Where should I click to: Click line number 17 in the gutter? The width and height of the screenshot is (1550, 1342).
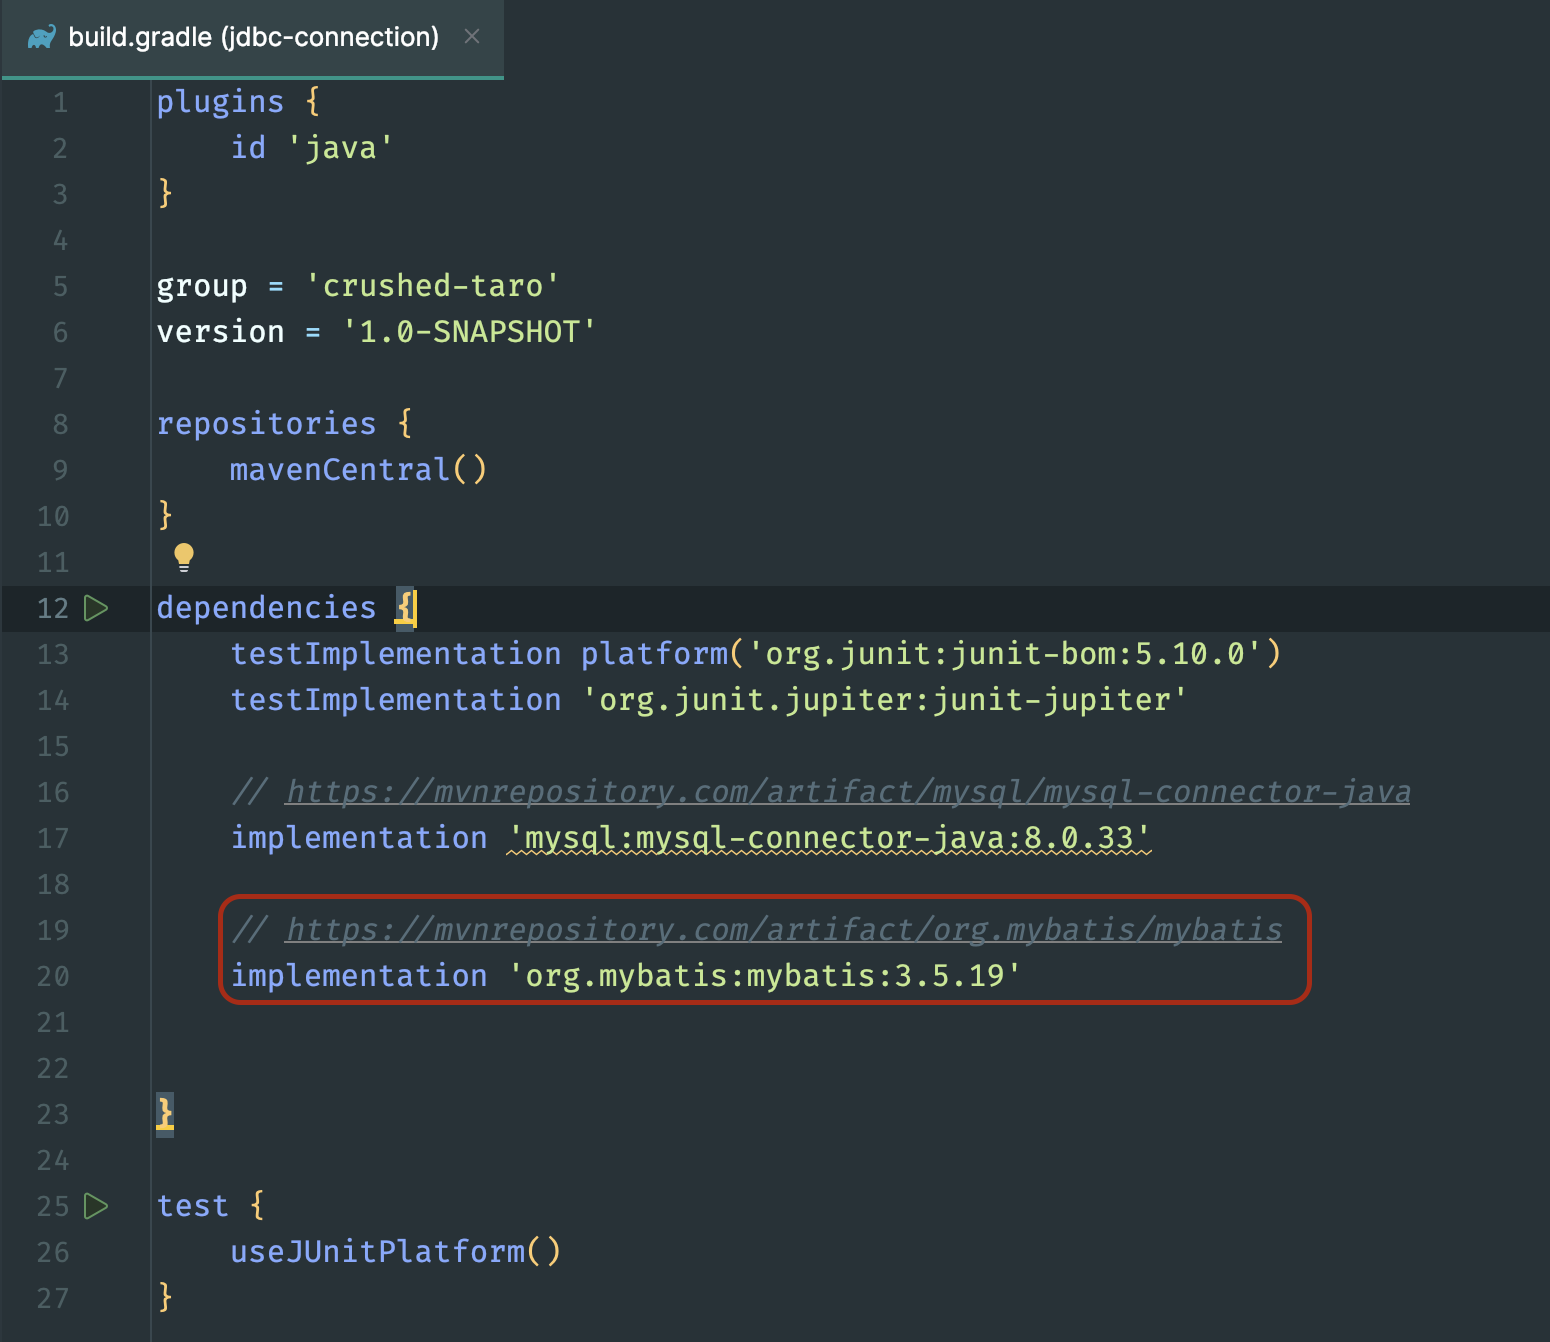point(53,838)
